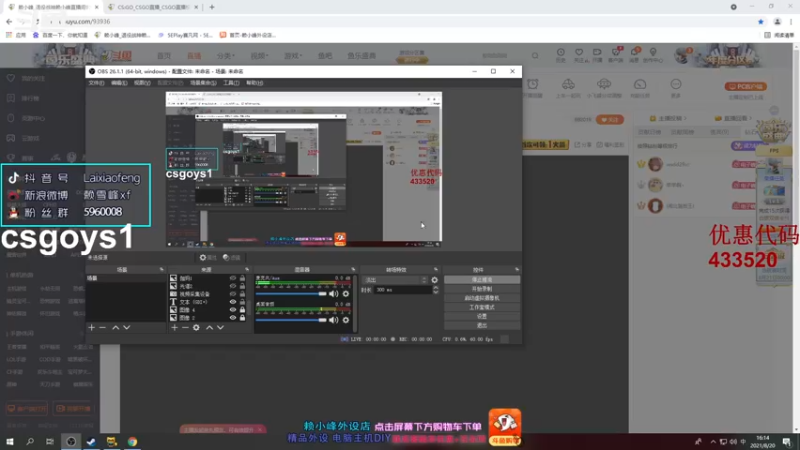Open the Douyu history clock icon
Image resolution: width=800 pixels, height=450 pixels.
(x=560, y=55)
